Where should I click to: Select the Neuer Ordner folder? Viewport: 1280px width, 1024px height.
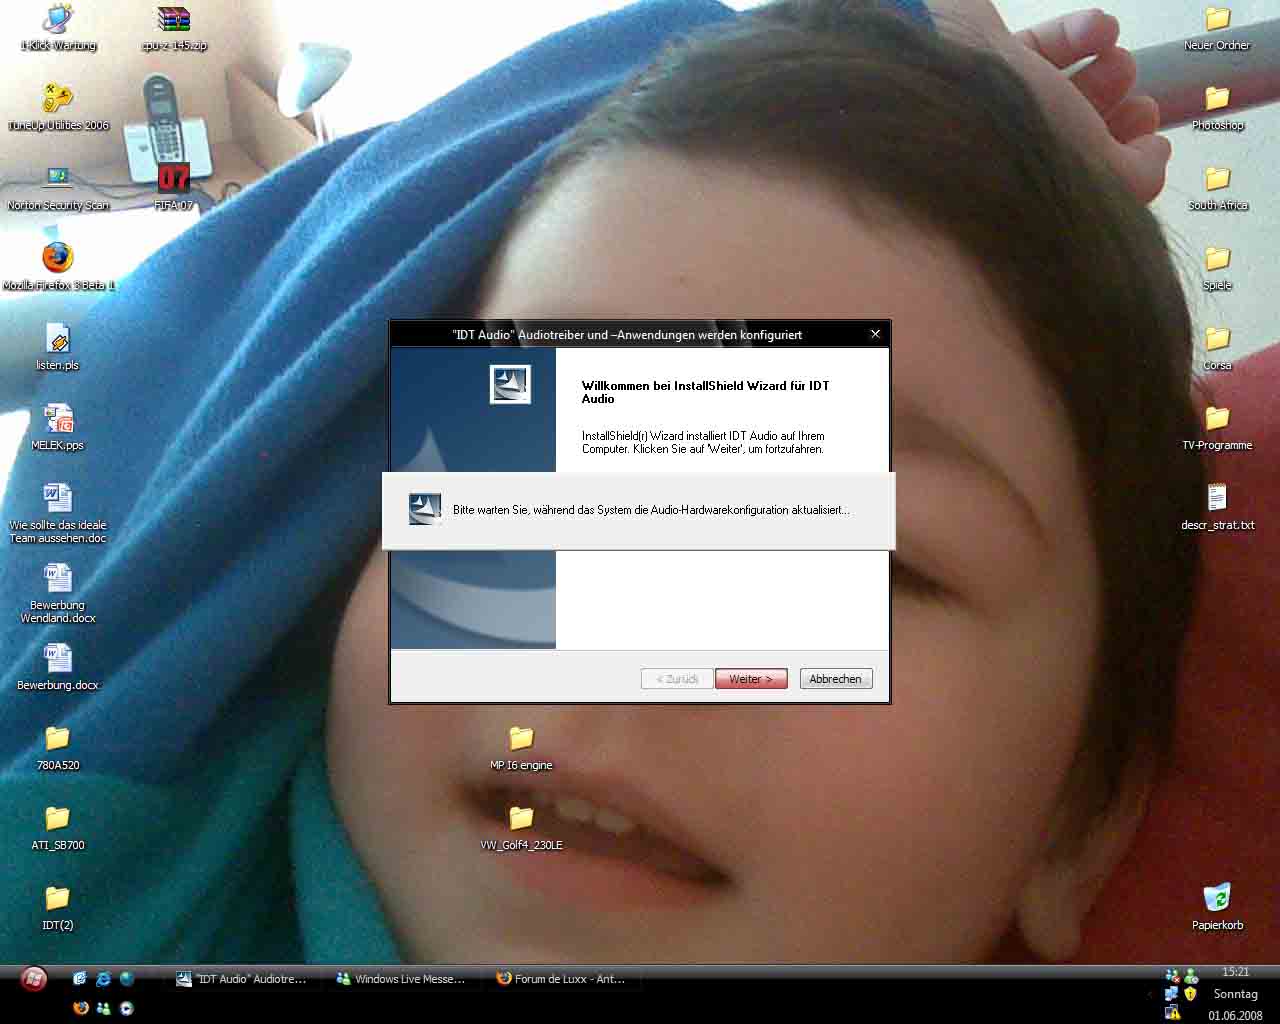coord(1217,28)
